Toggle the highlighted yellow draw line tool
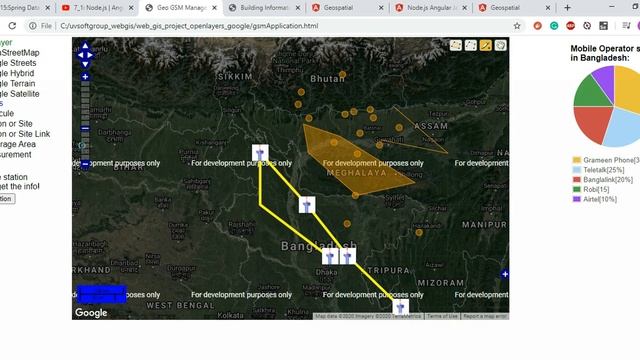The height and width of the screenshot is (360, 640). tap(485, 45)
